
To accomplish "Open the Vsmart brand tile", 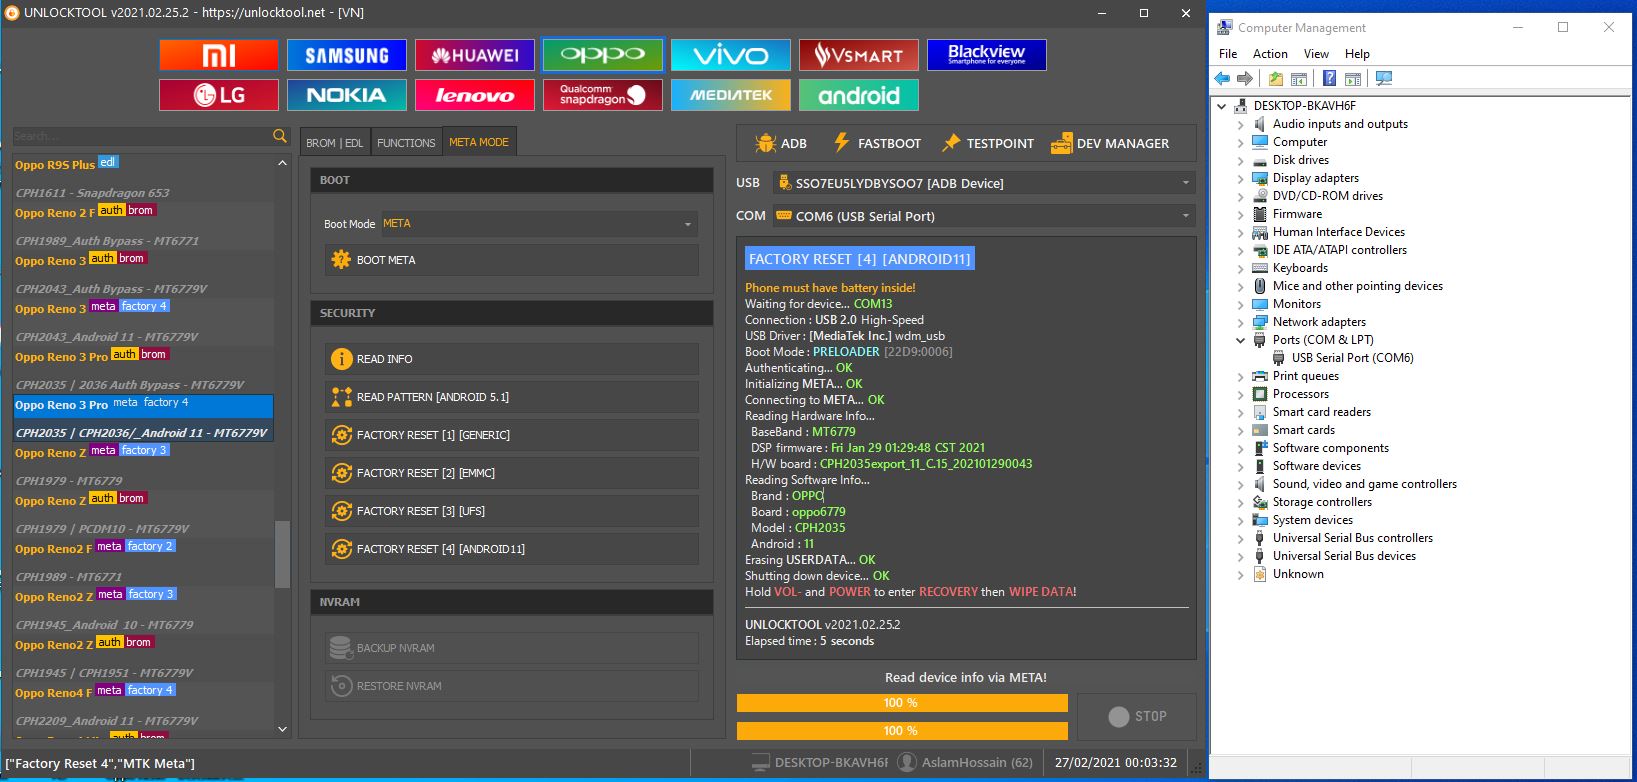I will [x=859, y=55].
